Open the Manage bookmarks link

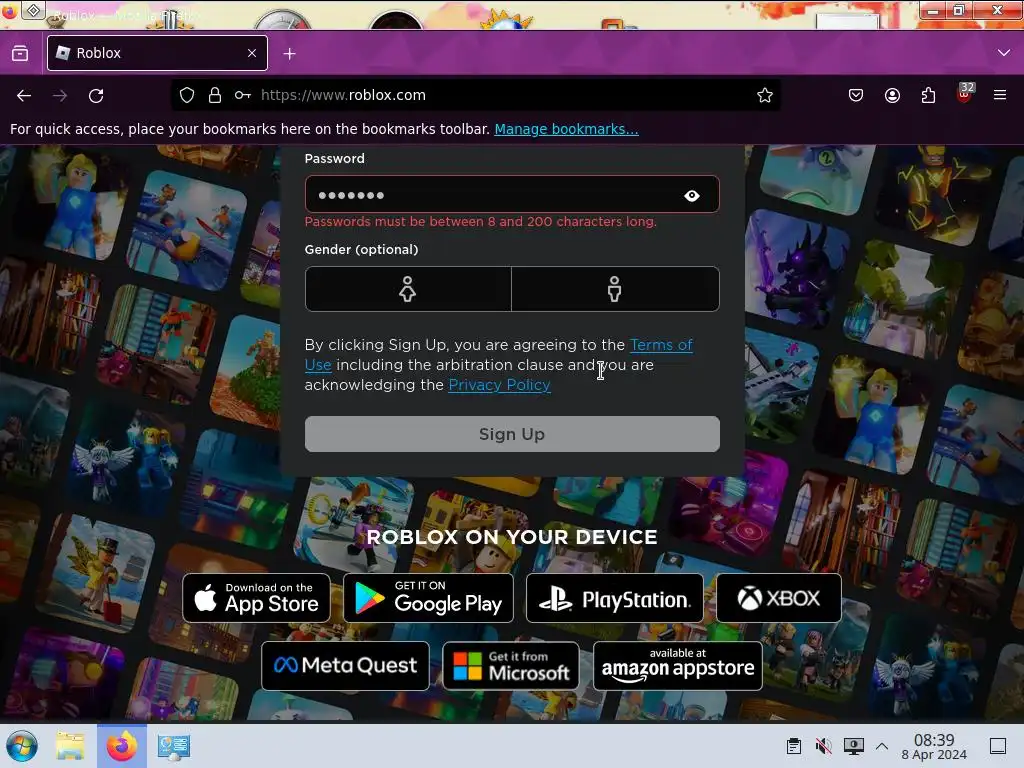coord(566,129)
